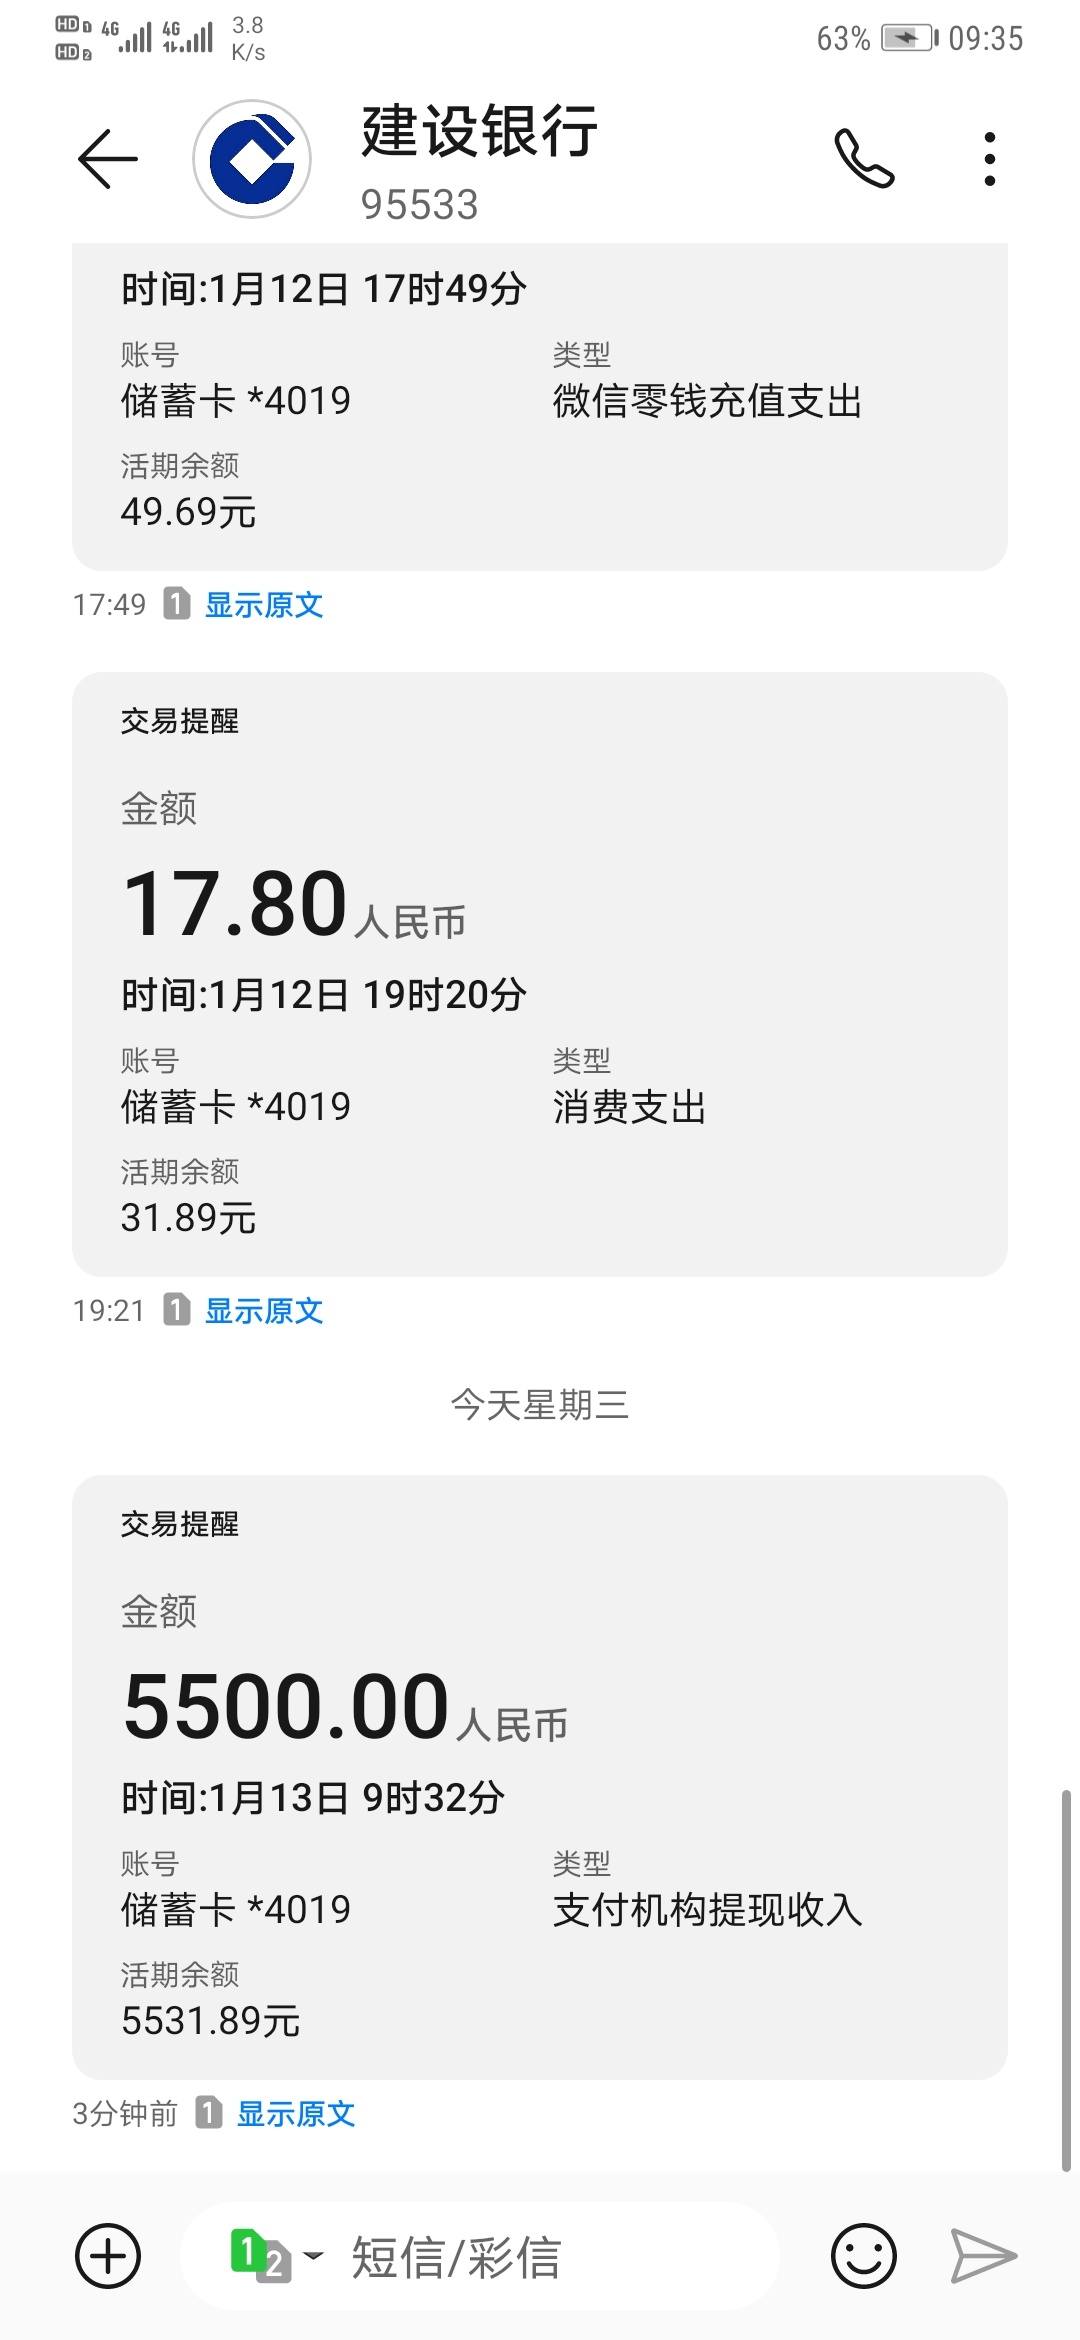Tap the plus attachment icon
This screenshot has width=1080, height=2340.
click(x=108, y=2256)
